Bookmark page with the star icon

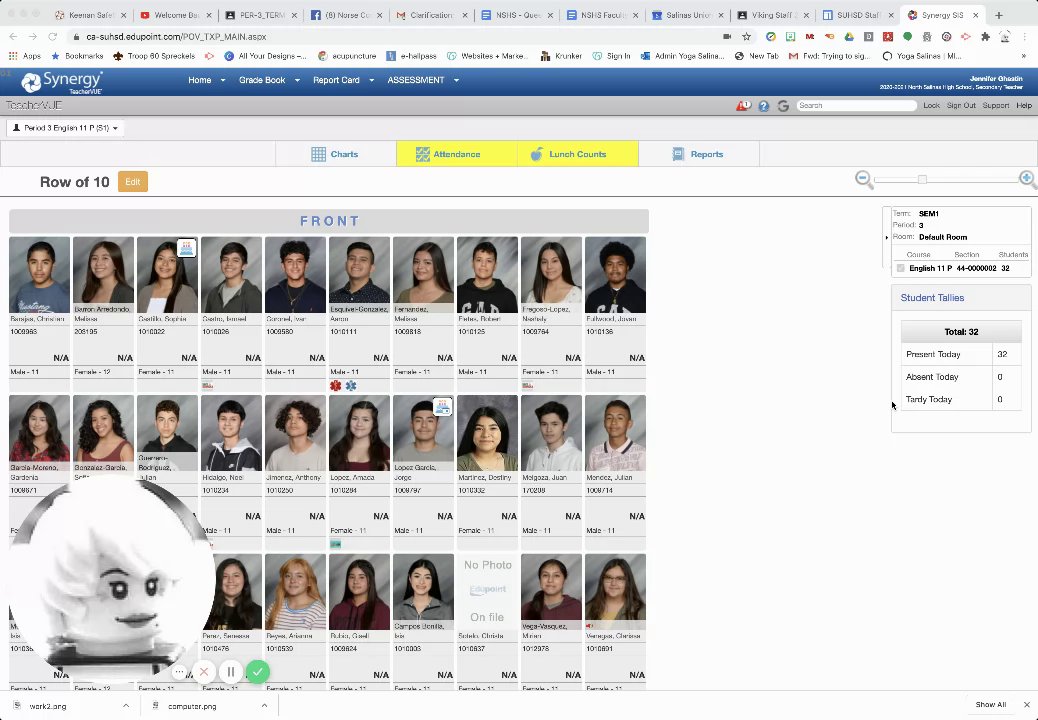[x=747, y=37]
